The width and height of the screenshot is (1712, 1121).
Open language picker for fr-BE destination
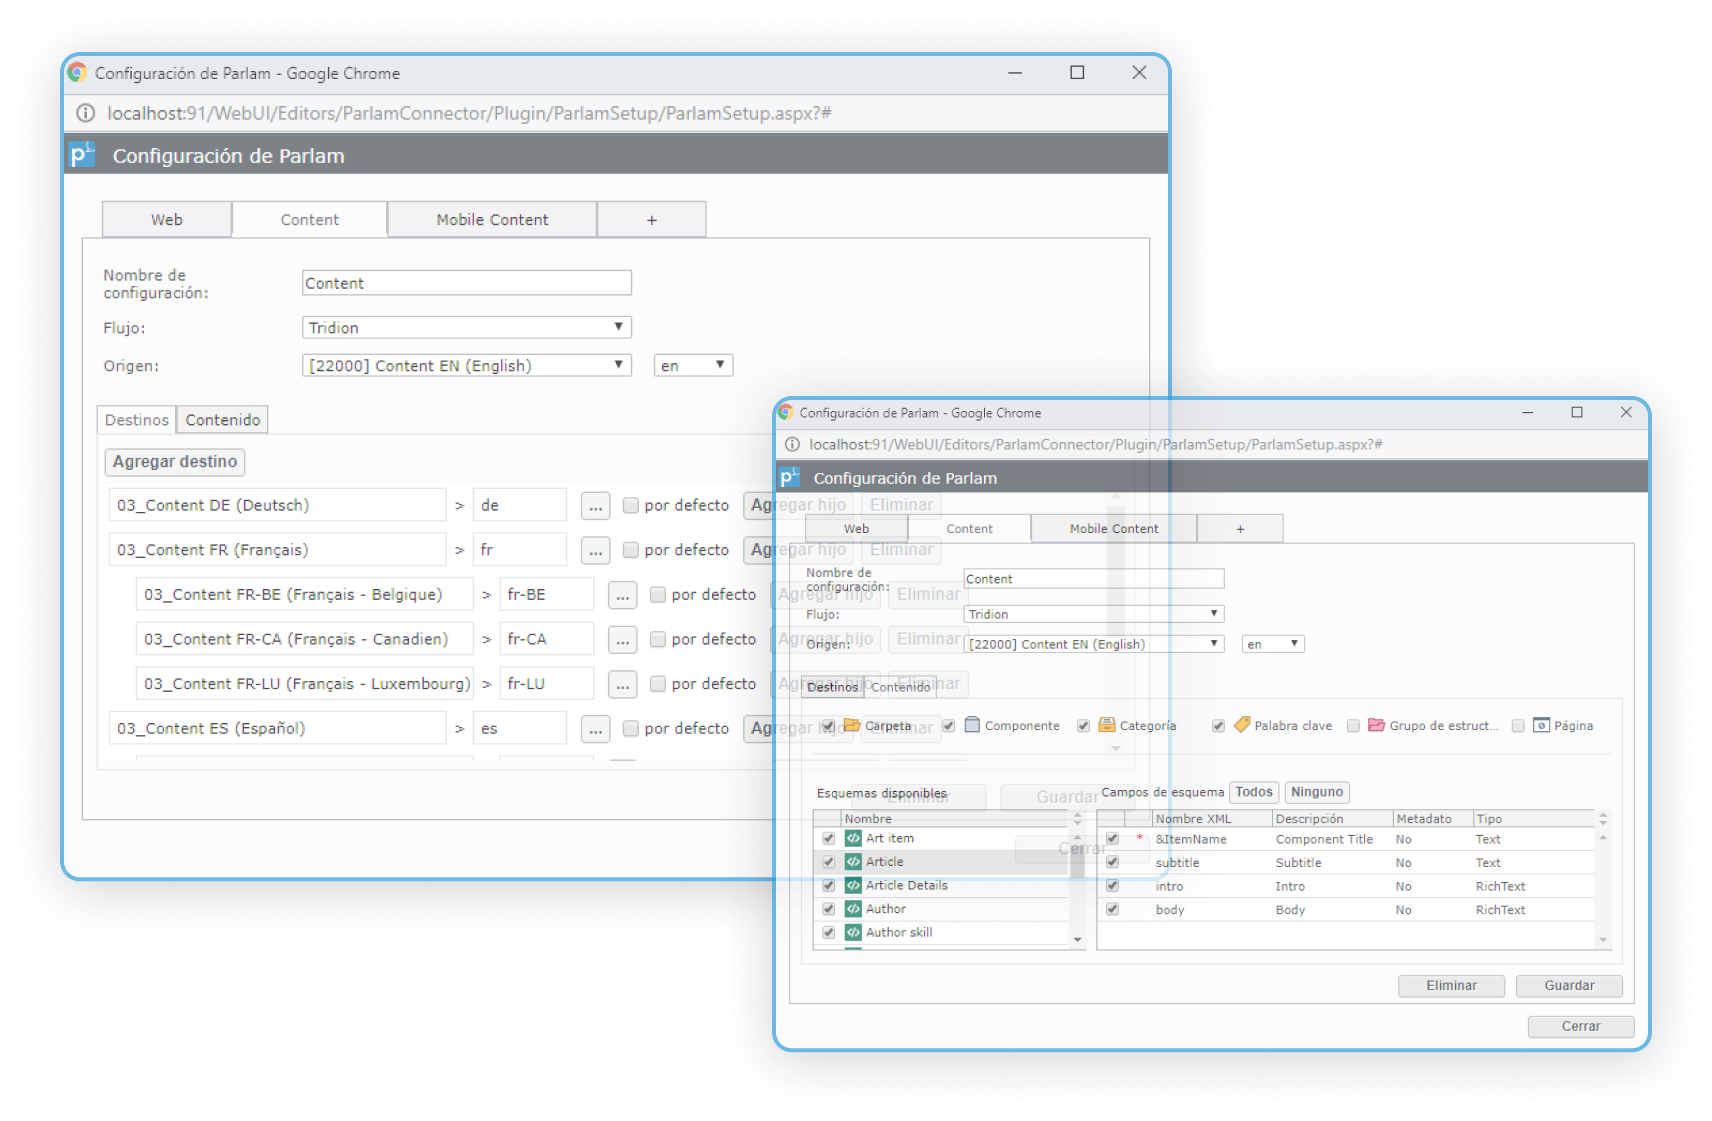622,595
